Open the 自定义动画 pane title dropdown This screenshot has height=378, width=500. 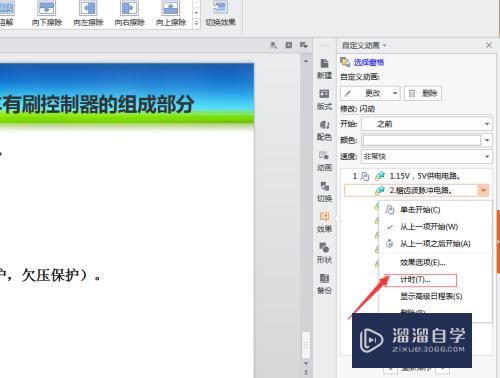click(x=385, y=45)
